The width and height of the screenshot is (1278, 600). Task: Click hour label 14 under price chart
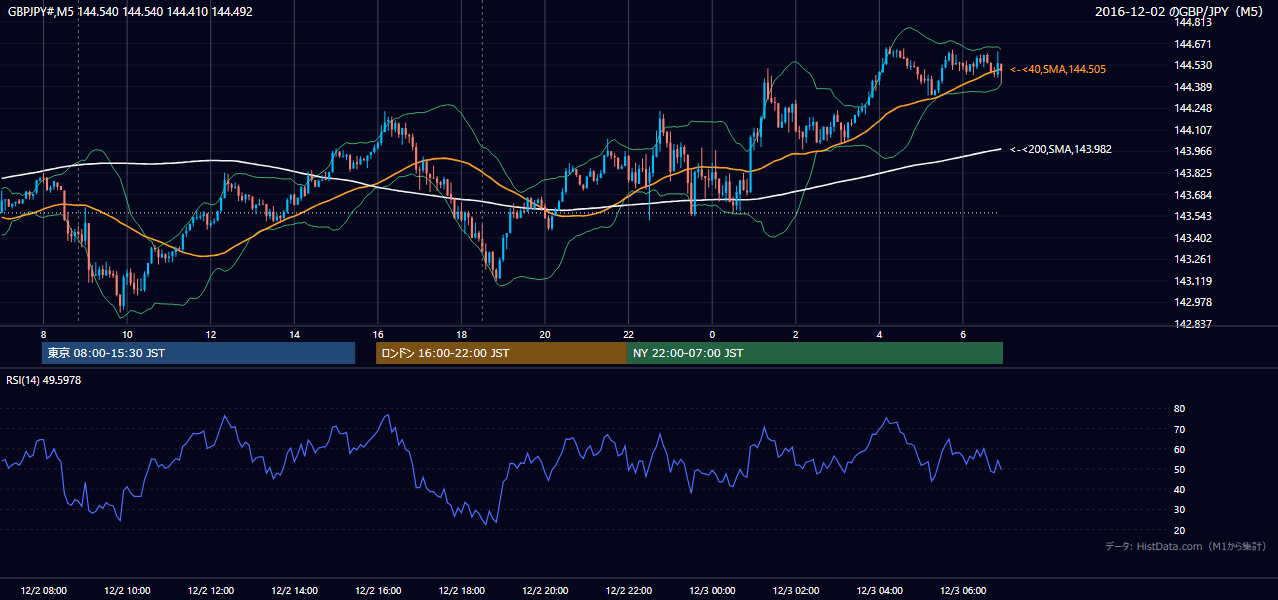(x=294, y=334)
